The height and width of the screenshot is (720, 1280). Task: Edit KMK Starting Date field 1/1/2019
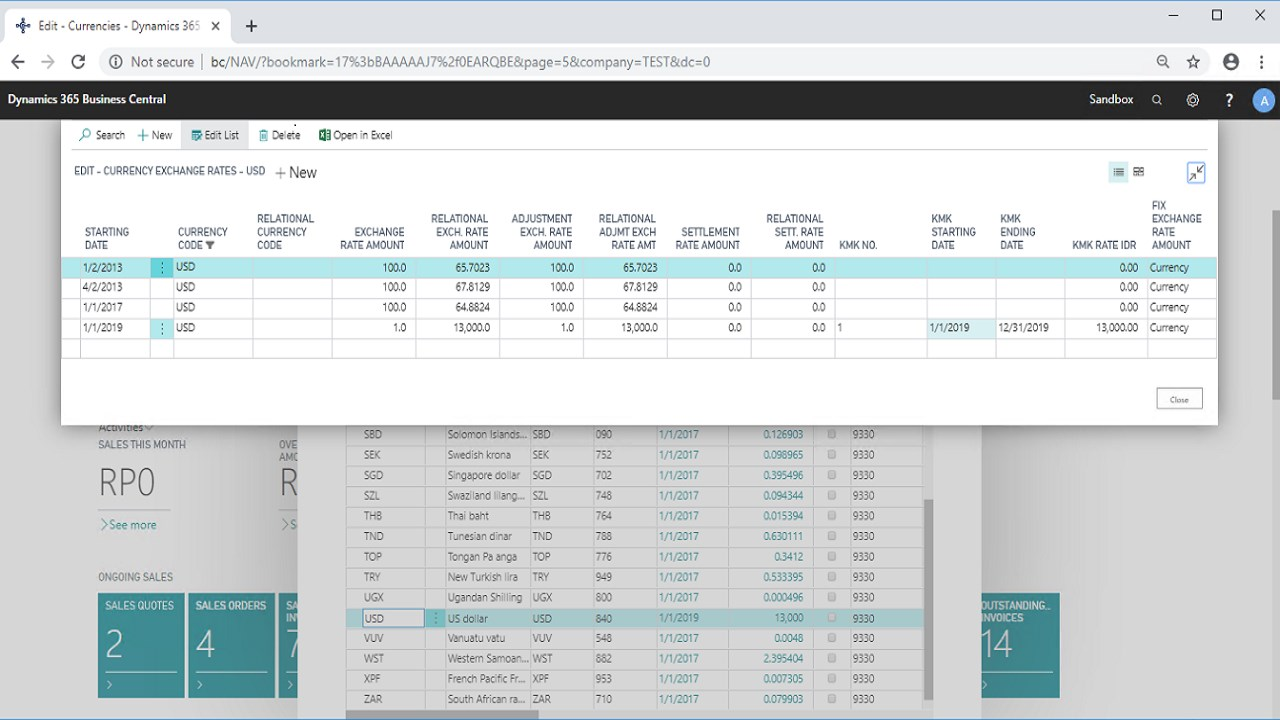click(961, 328)
